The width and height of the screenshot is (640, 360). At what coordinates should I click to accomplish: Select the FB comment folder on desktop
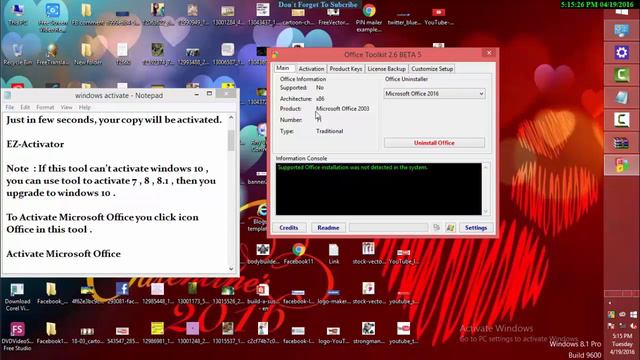[87, 14]
